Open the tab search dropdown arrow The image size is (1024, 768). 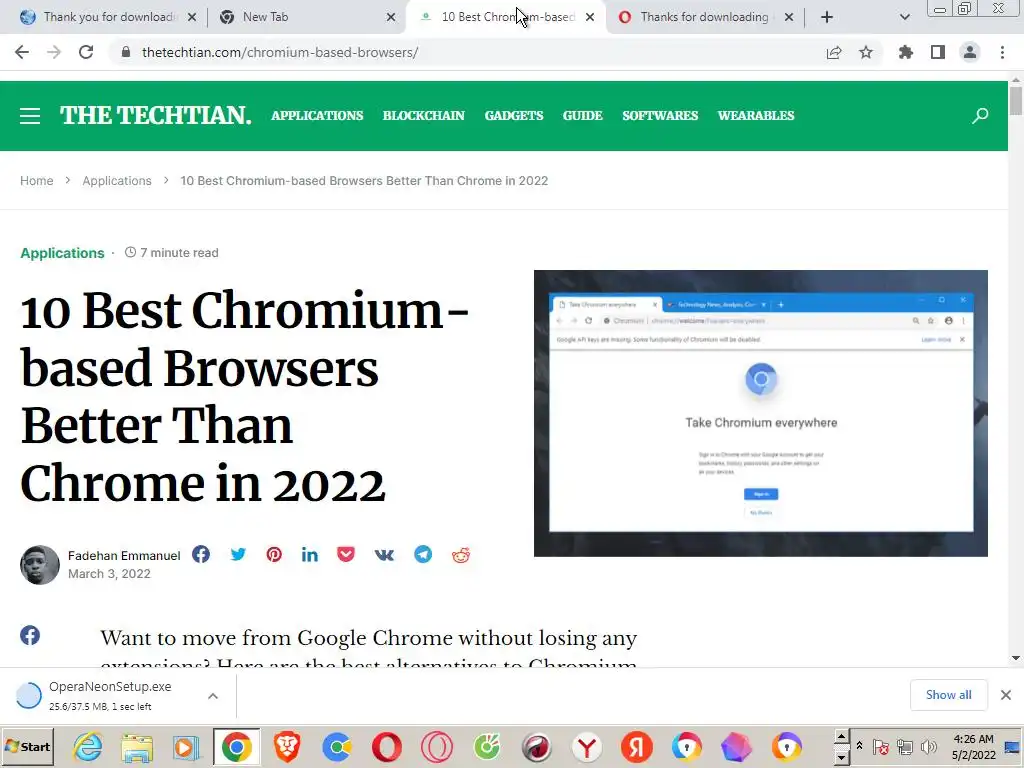coord(904,17)
